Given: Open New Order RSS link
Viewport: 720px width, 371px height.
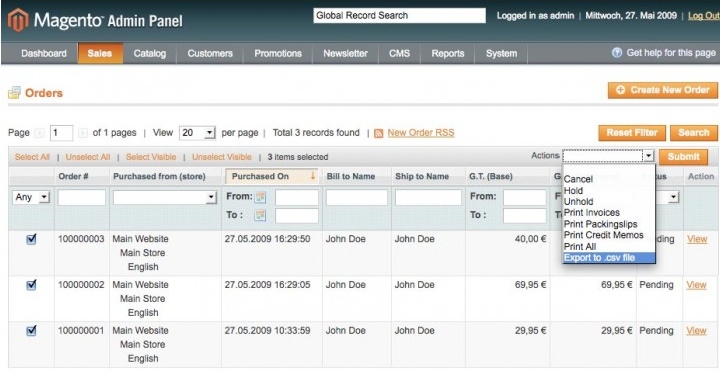Looking at the screenshot, I should point(421,133).
